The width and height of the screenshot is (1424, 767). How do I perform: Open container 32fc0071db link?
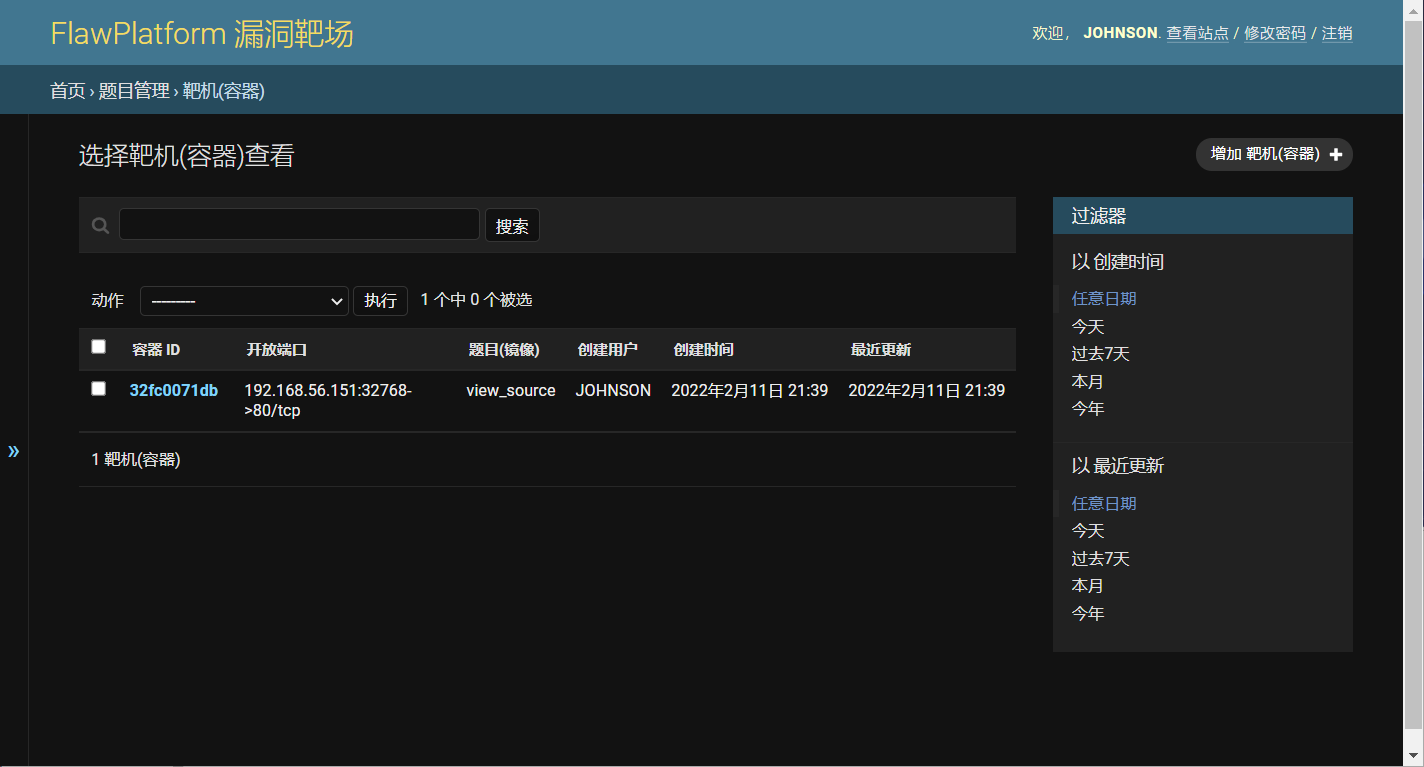(x=174, y=390)
